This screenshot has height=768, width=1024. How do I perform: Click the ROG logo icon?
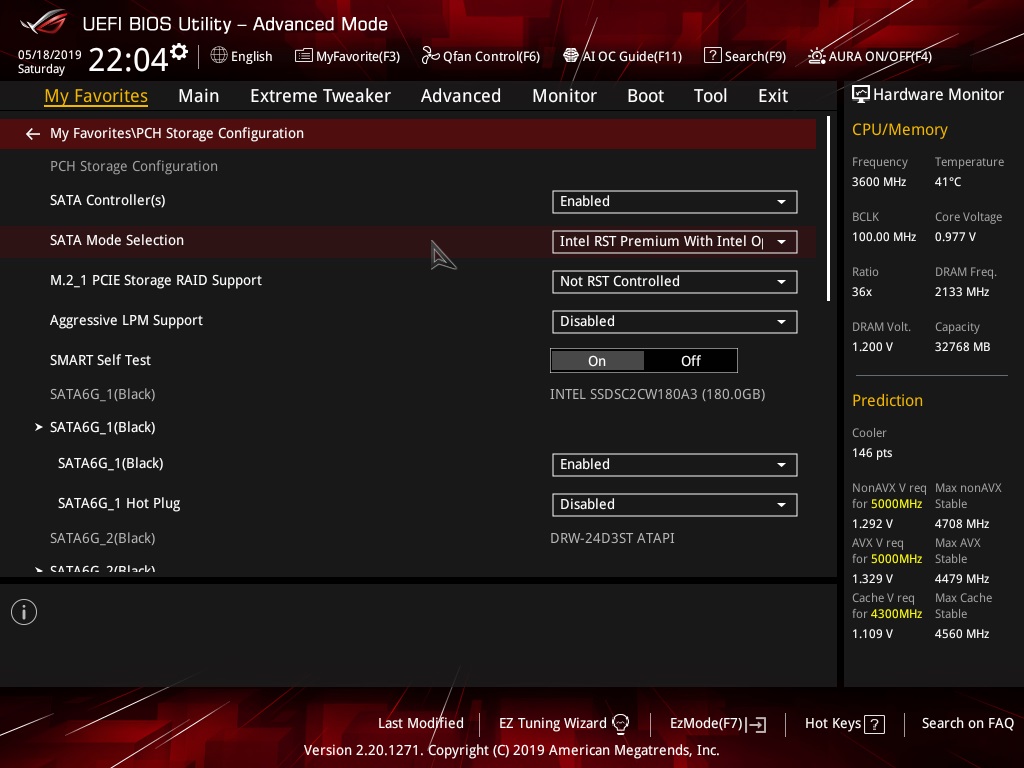pyautogui.click(x=43, y=23)
